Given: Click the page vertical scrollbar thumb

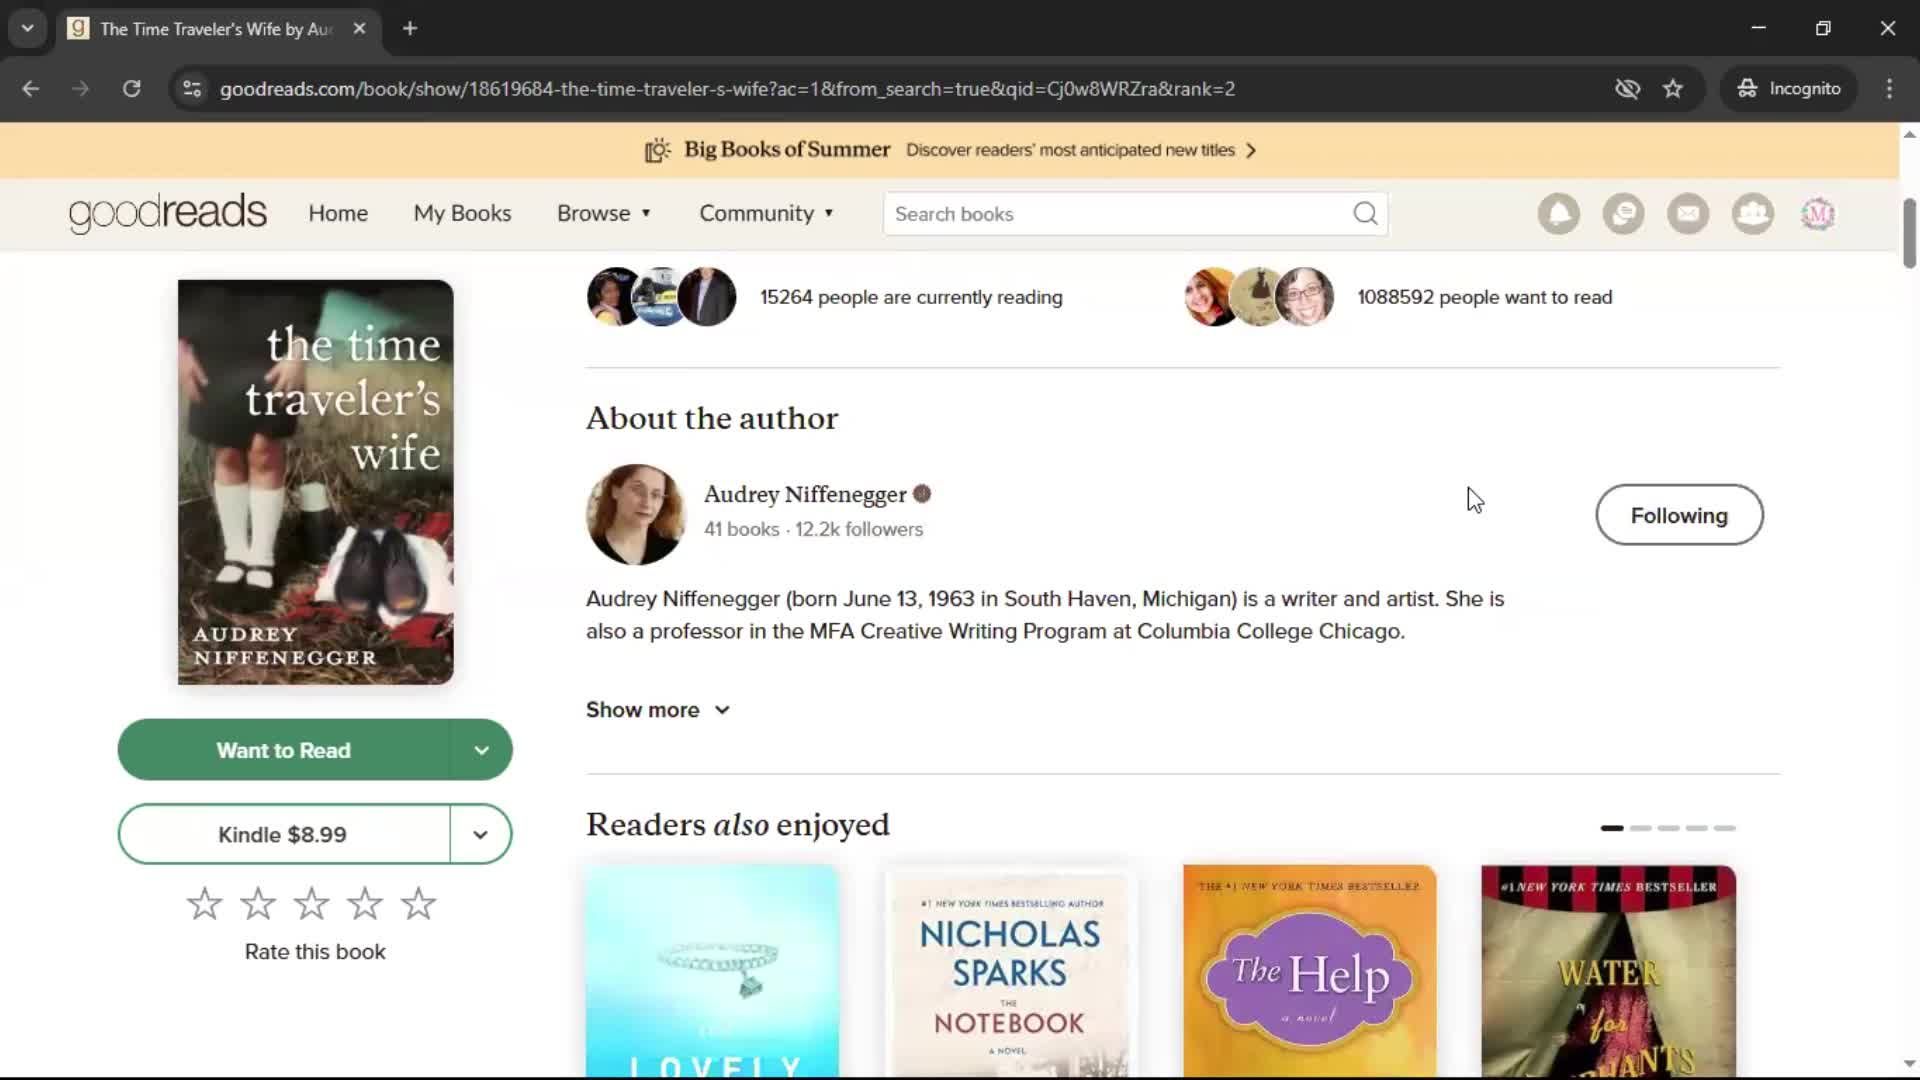Looking at the screenshot, I should click(1909, 233).
